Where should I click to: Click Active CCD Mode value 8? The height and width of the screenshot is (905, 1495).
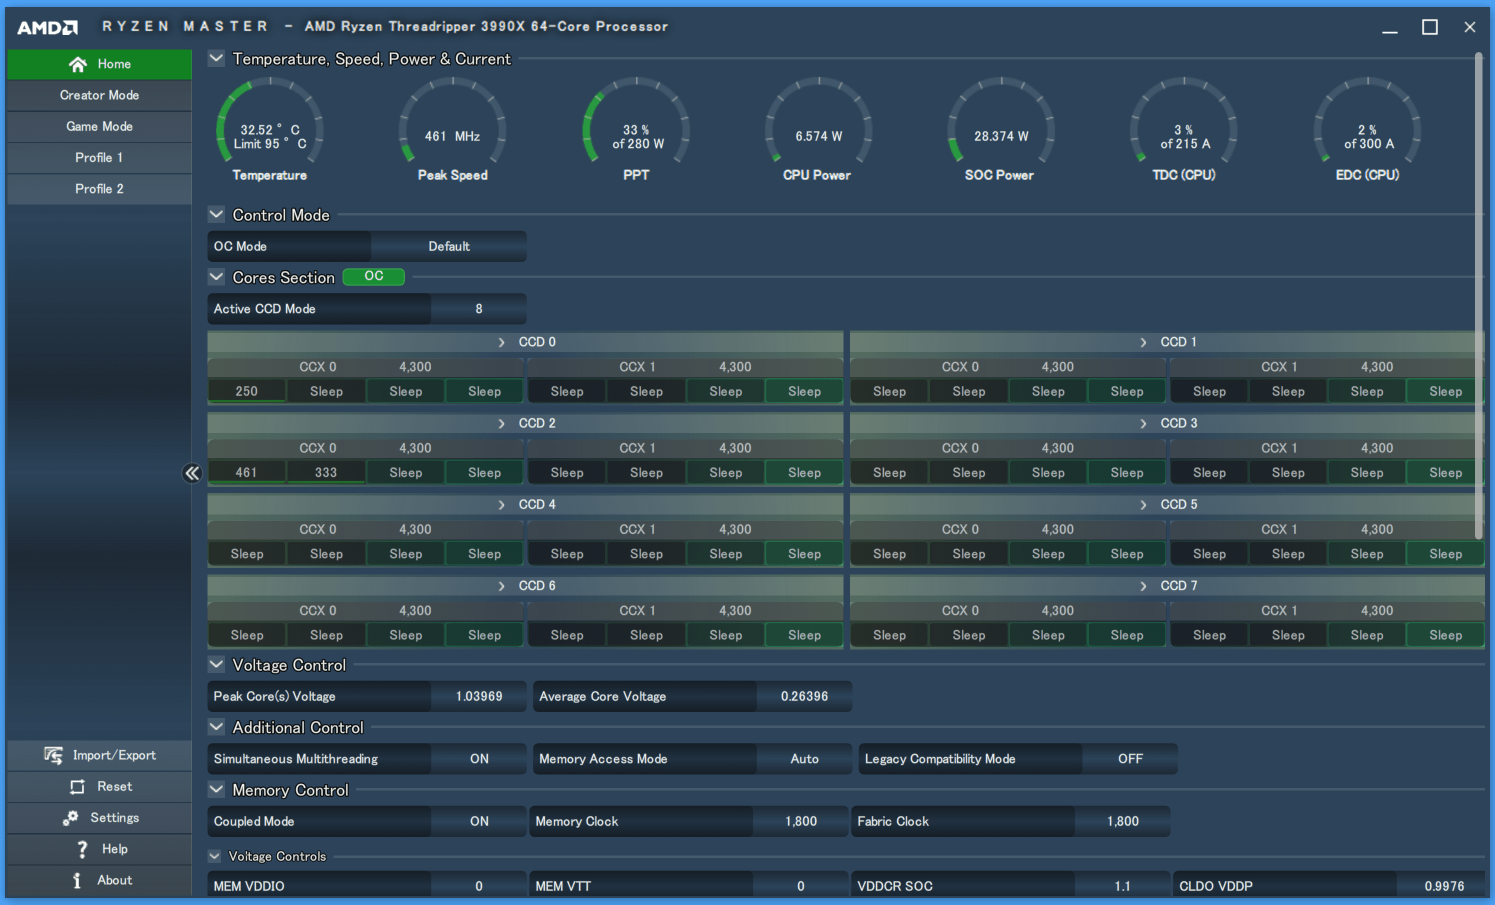point(479,309)
